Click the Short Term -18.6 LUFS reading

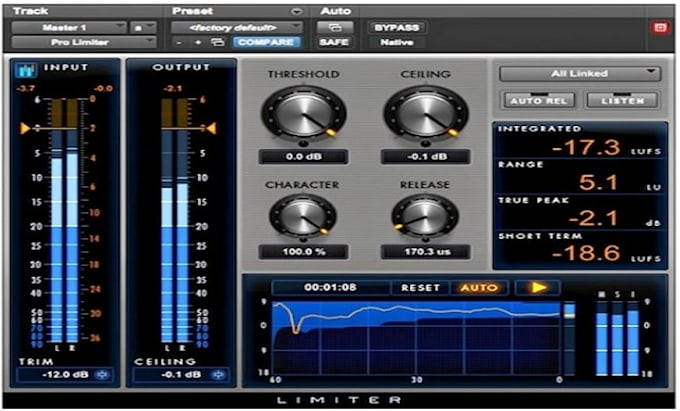(585, 253)
